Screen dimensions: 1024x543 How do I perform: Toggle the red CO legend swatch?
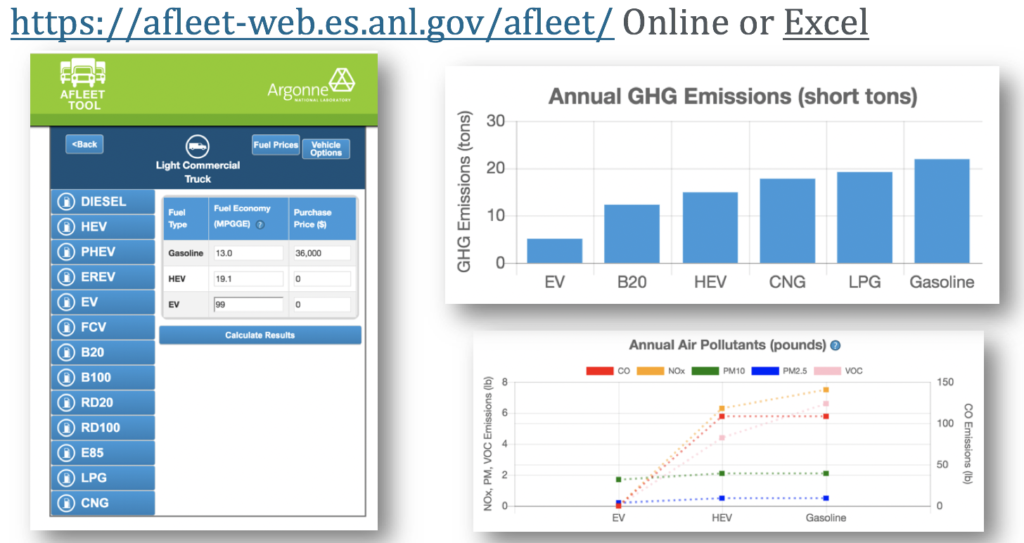tap(600, 370)
